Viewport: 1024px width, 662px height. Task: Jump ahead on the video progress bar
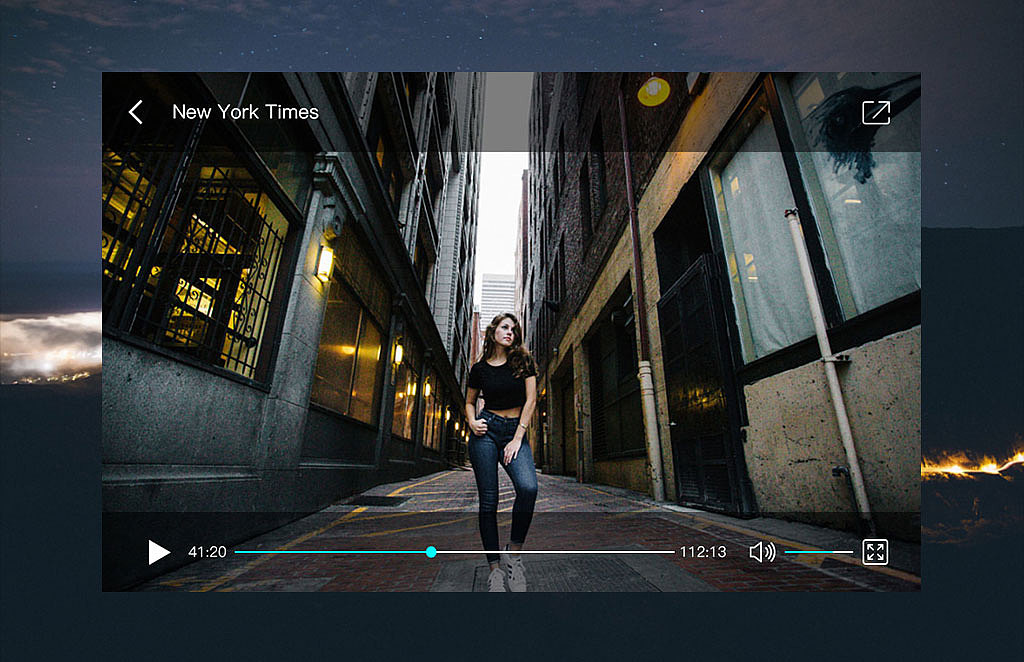(455, 552)
